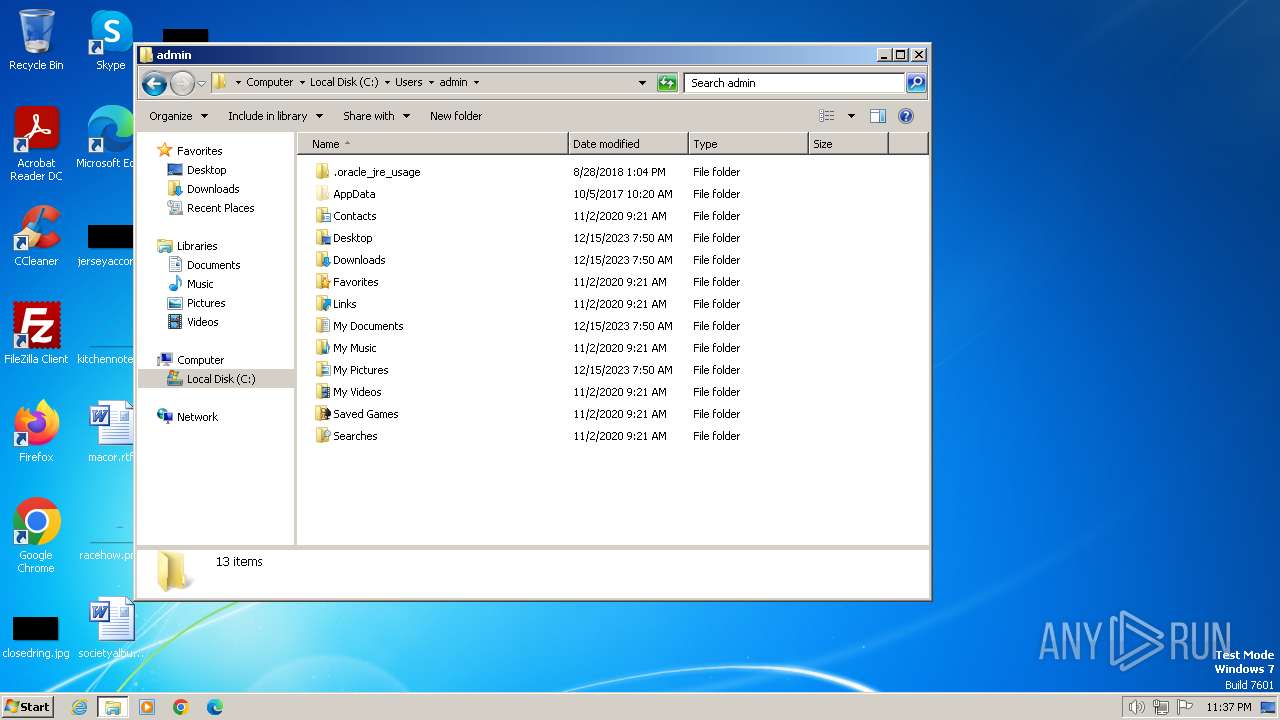
Task: Click the Help question mark icon
Action: click(906, 116)
